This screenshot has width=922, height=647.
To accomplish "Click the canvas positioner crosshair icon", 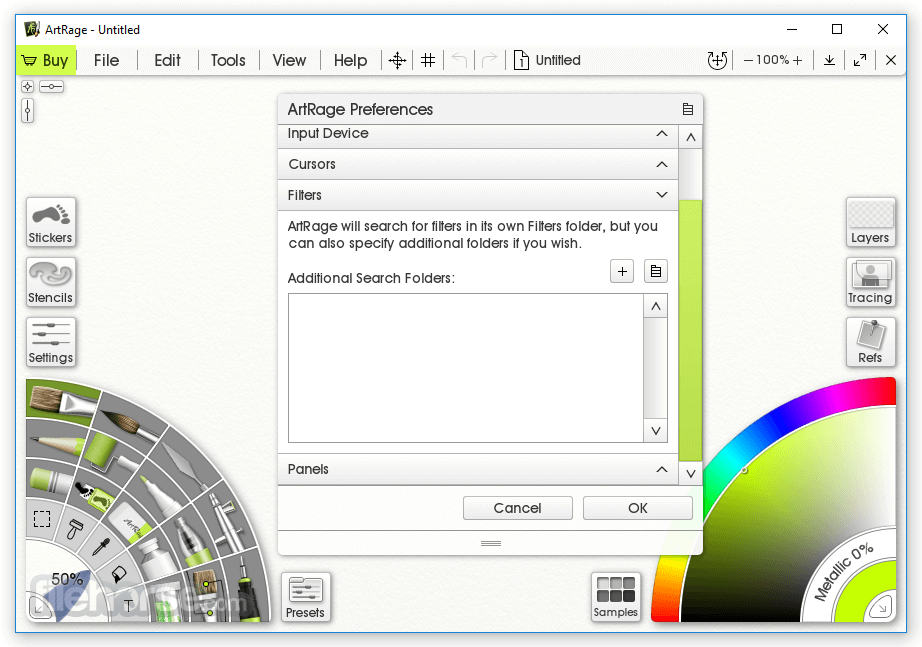I will [397, 60].
